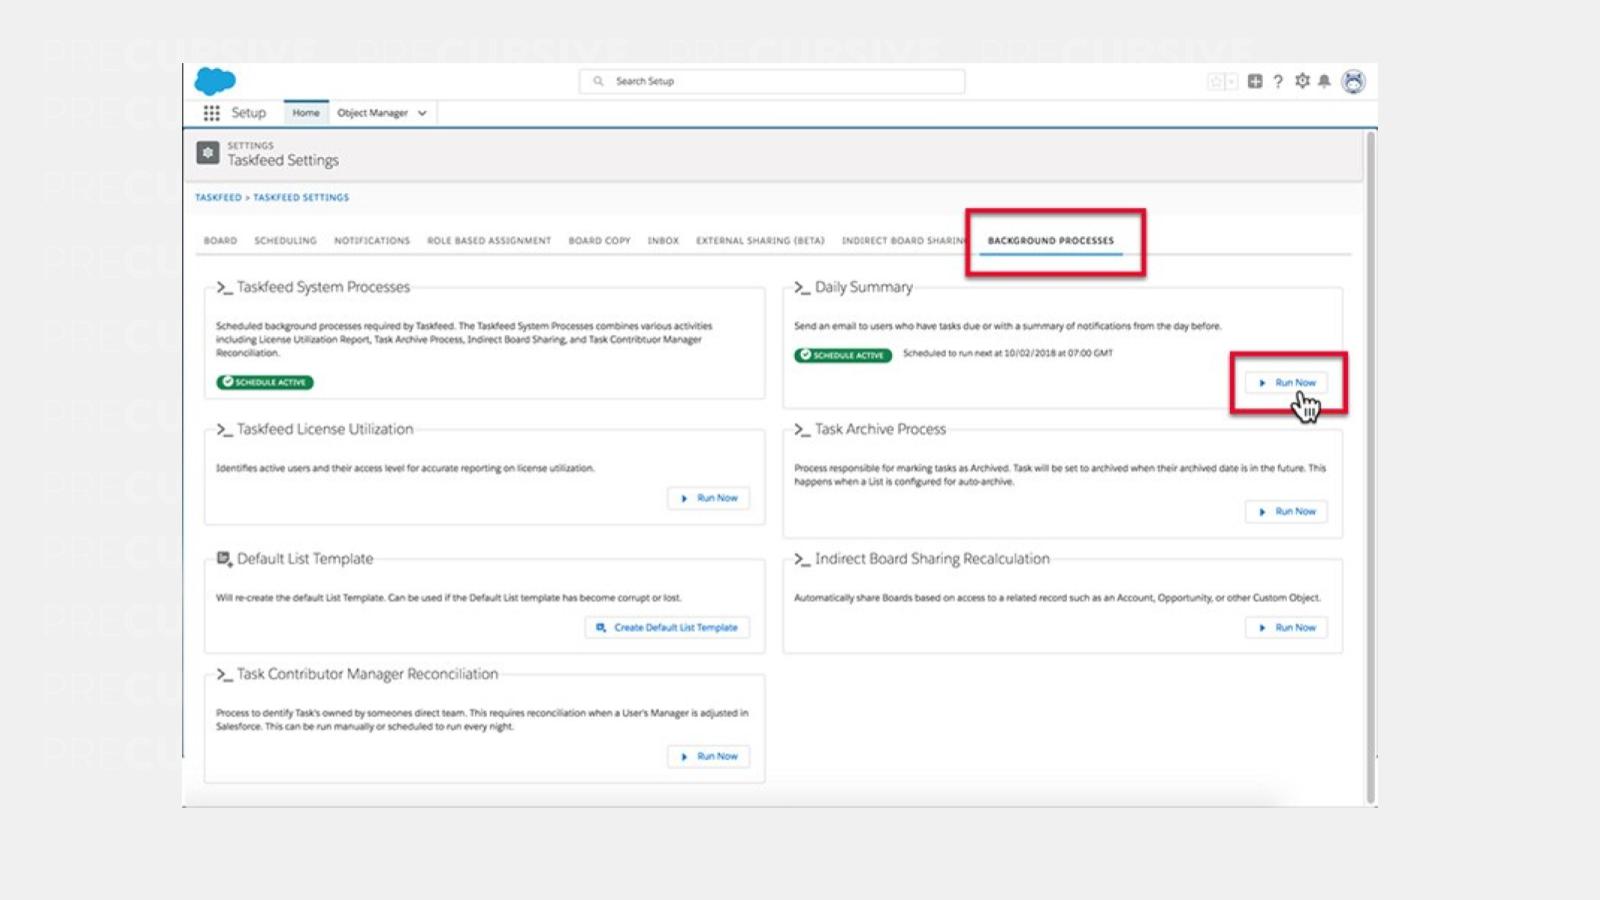Expand the Object Manager chevron
This screenshot has width=1600, height=900.
point(422,113)
